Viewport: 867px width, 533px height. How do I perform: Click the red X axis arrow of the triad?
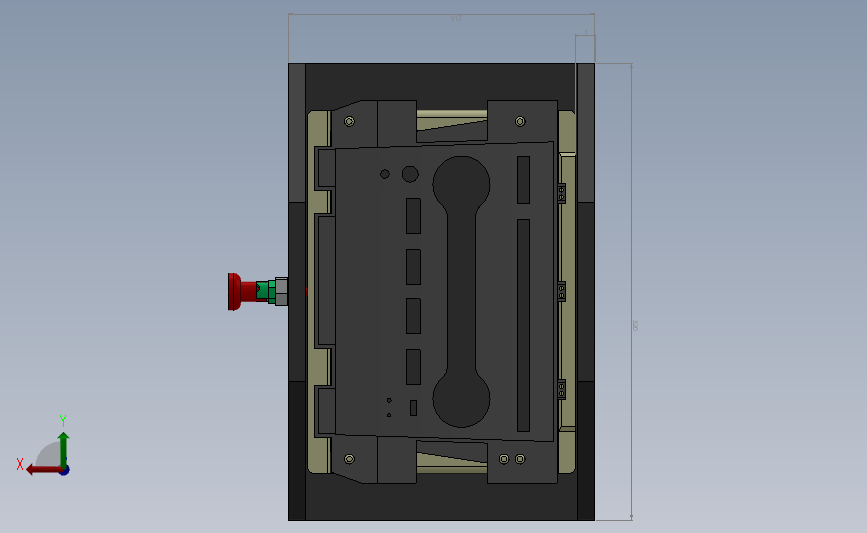coord(43,470)
